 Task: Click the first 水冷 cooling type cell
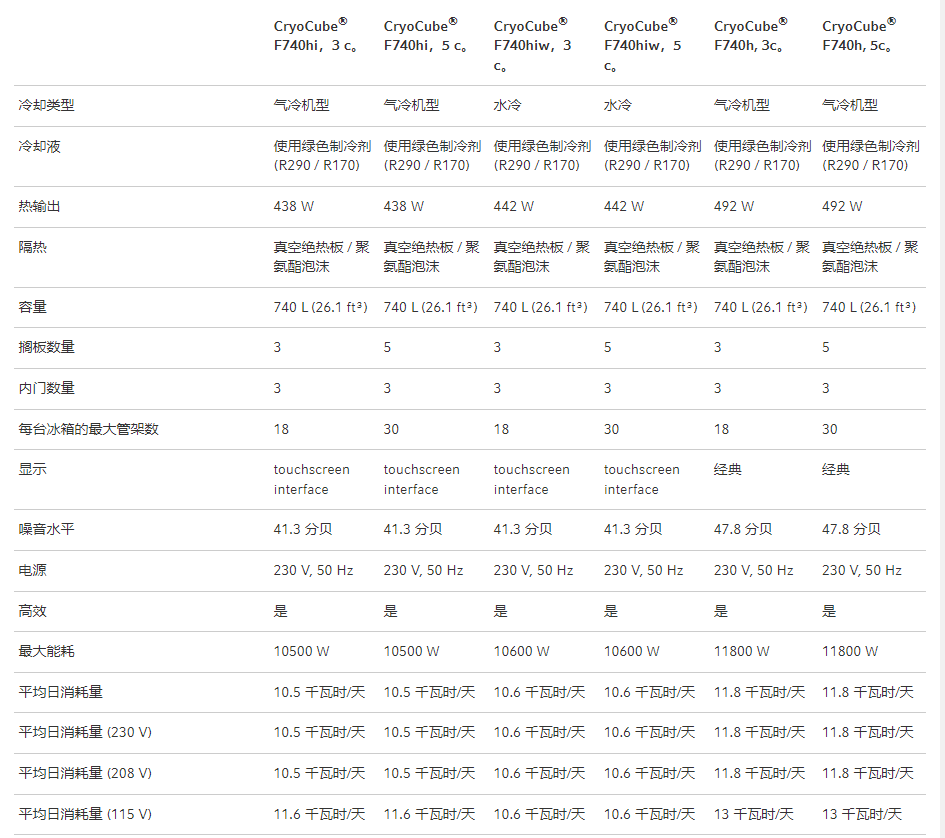coord(507,106)
